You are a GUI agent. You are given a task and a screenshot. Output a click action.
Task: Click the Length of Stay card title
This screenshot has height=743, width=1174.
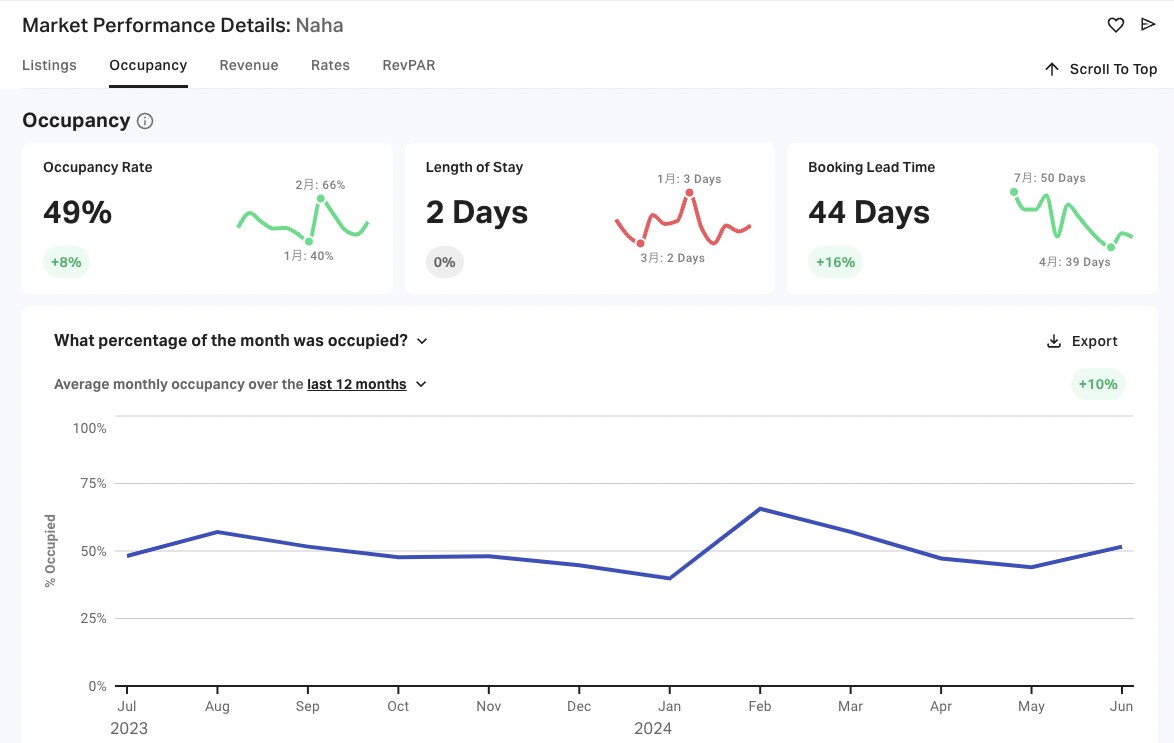tap(475, 167)
